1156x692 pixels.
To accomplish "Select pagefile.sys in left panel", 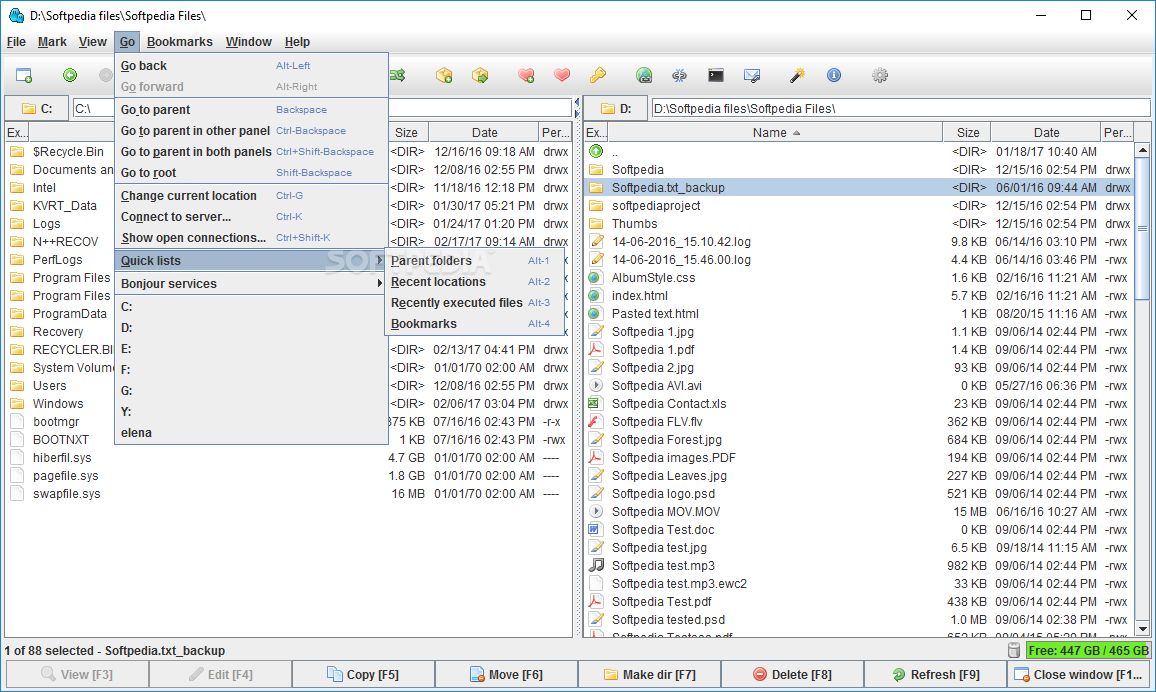I will (x=289, y=475).
